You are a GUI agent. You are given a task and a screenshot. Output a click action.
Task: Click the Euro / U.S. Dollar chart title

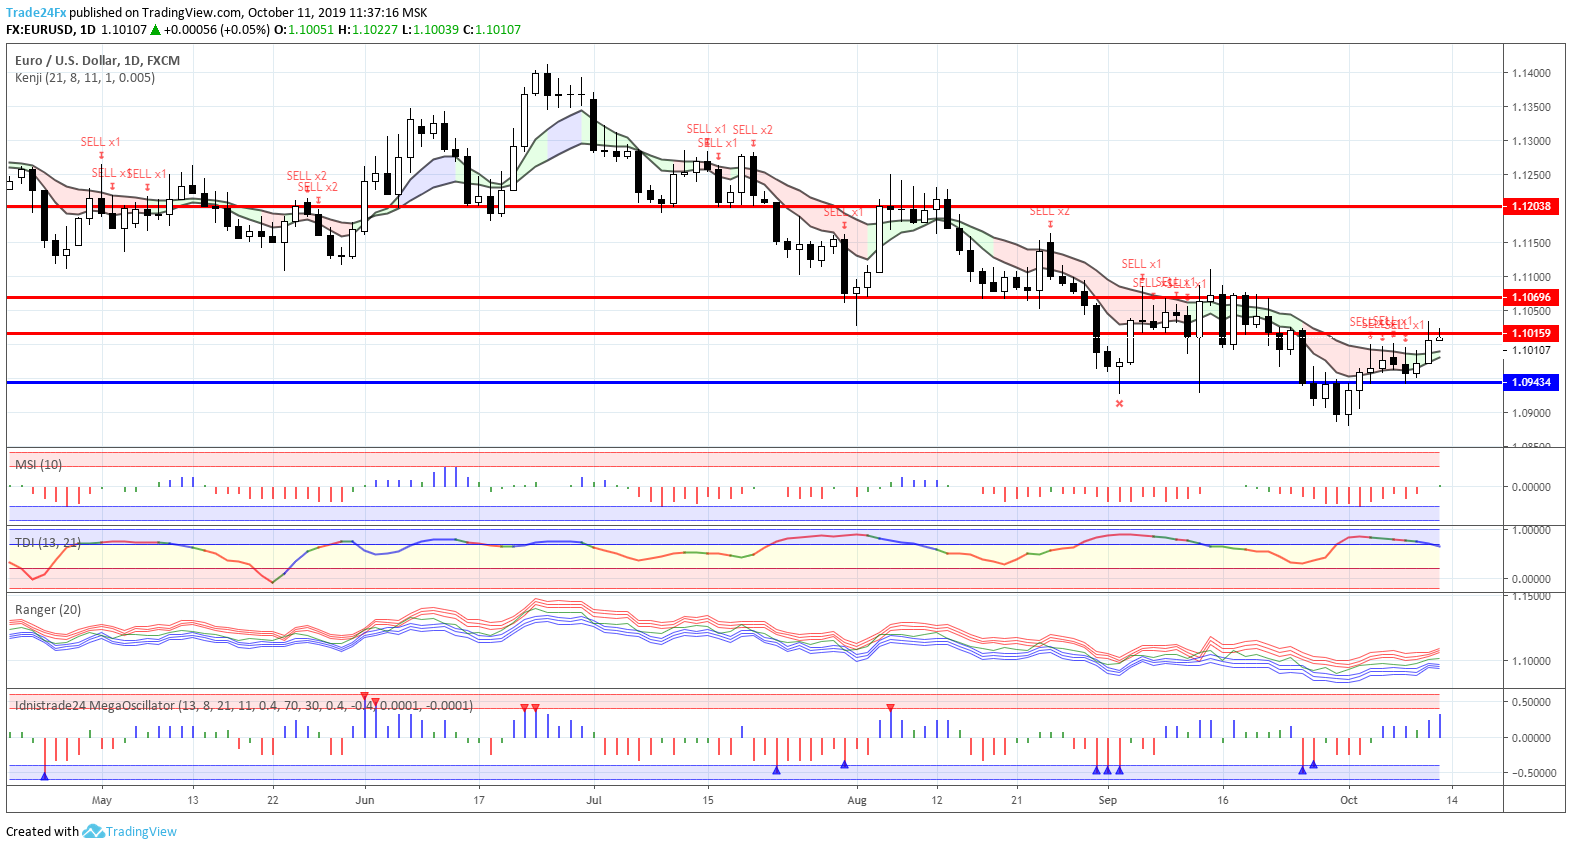click(97, 60)
